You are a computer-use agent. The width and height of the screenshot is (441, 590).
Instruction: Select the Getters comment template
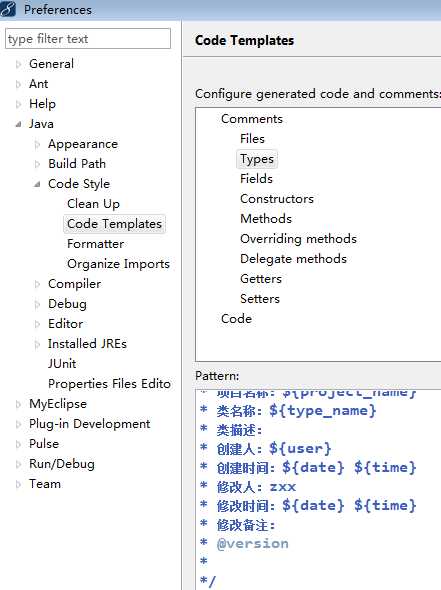[x=261, y=279]
